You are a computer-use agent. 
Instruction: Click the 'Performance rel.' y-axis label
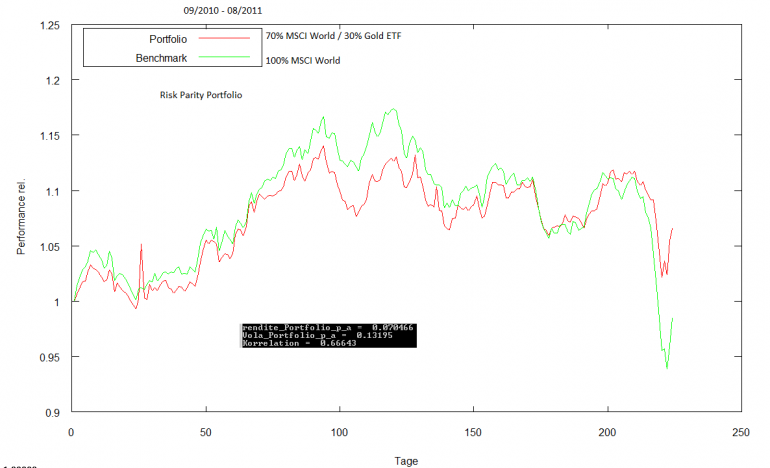21,217
